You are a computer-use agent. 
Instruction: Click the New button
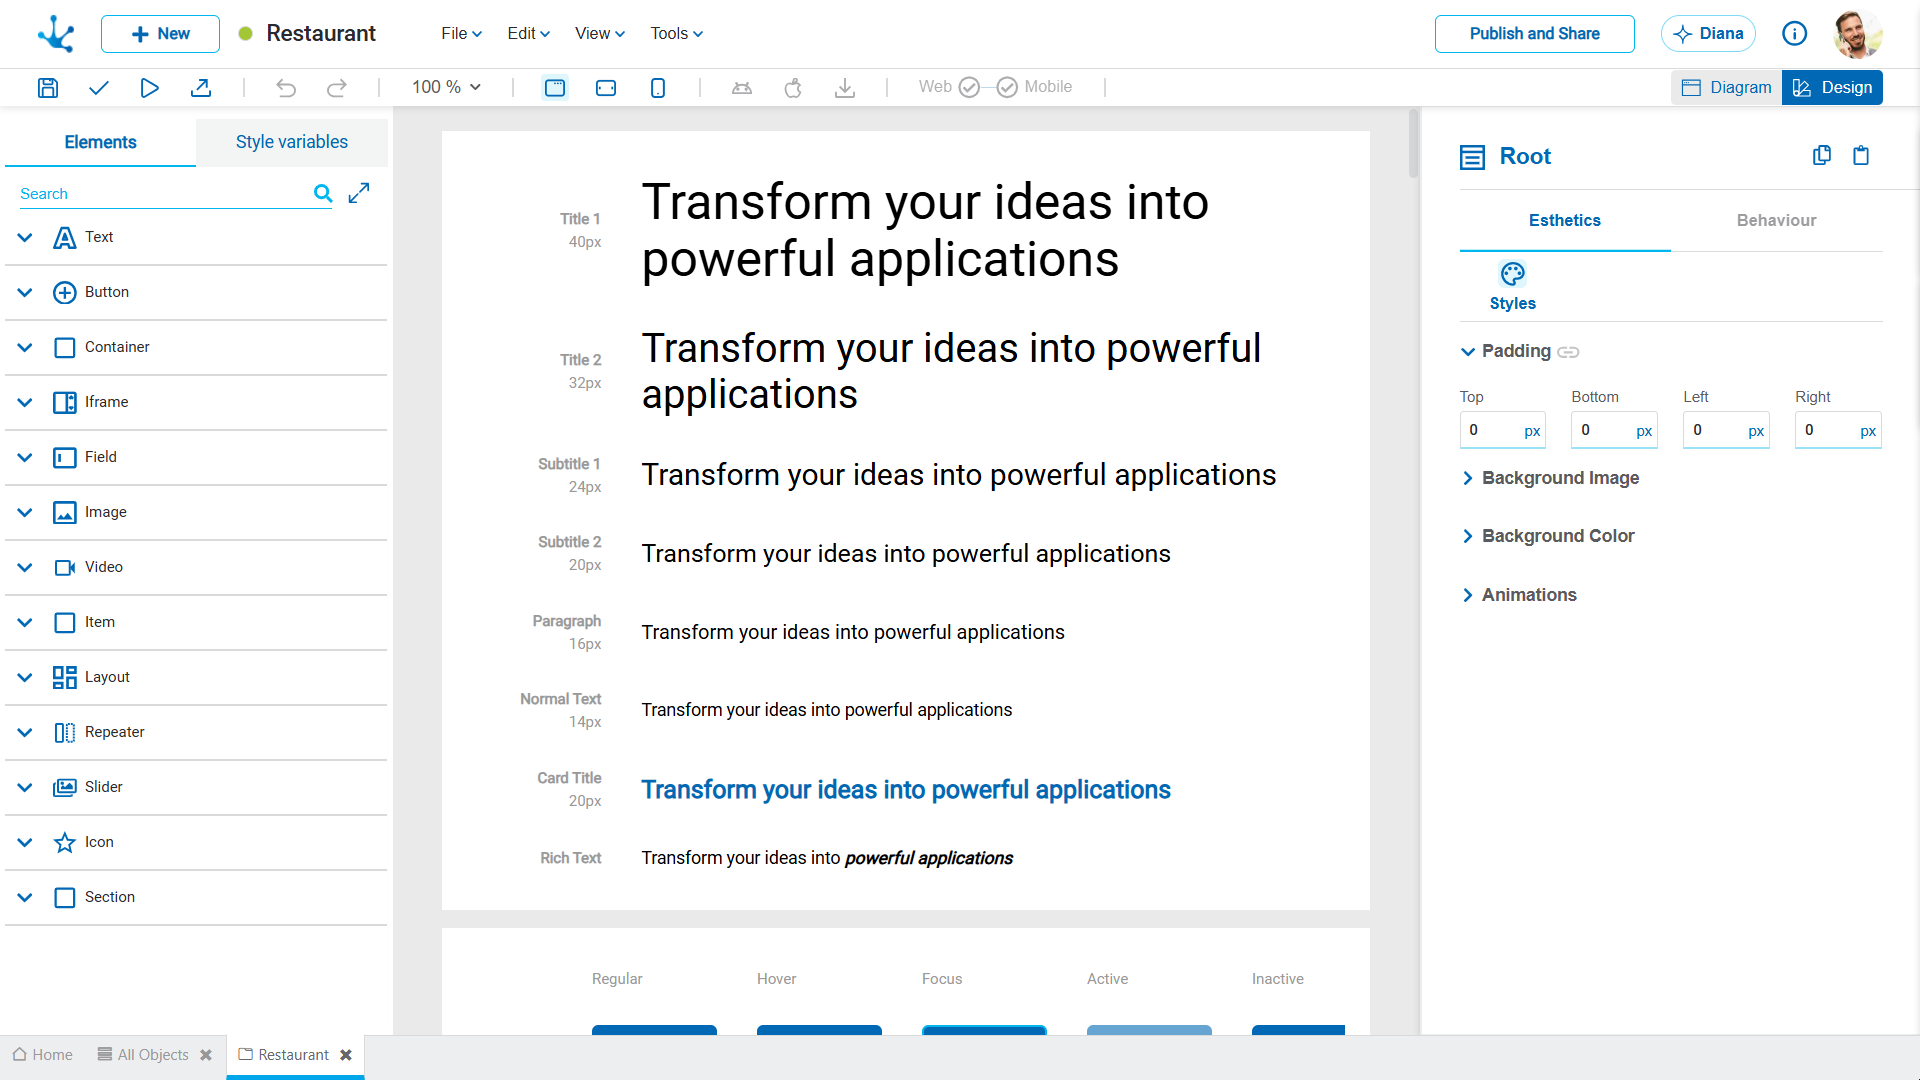tap(160, 34)
